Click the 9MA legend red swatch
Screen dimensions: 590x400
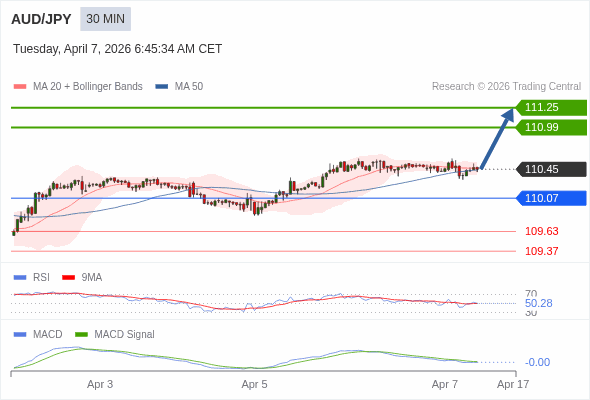point(68,278)
